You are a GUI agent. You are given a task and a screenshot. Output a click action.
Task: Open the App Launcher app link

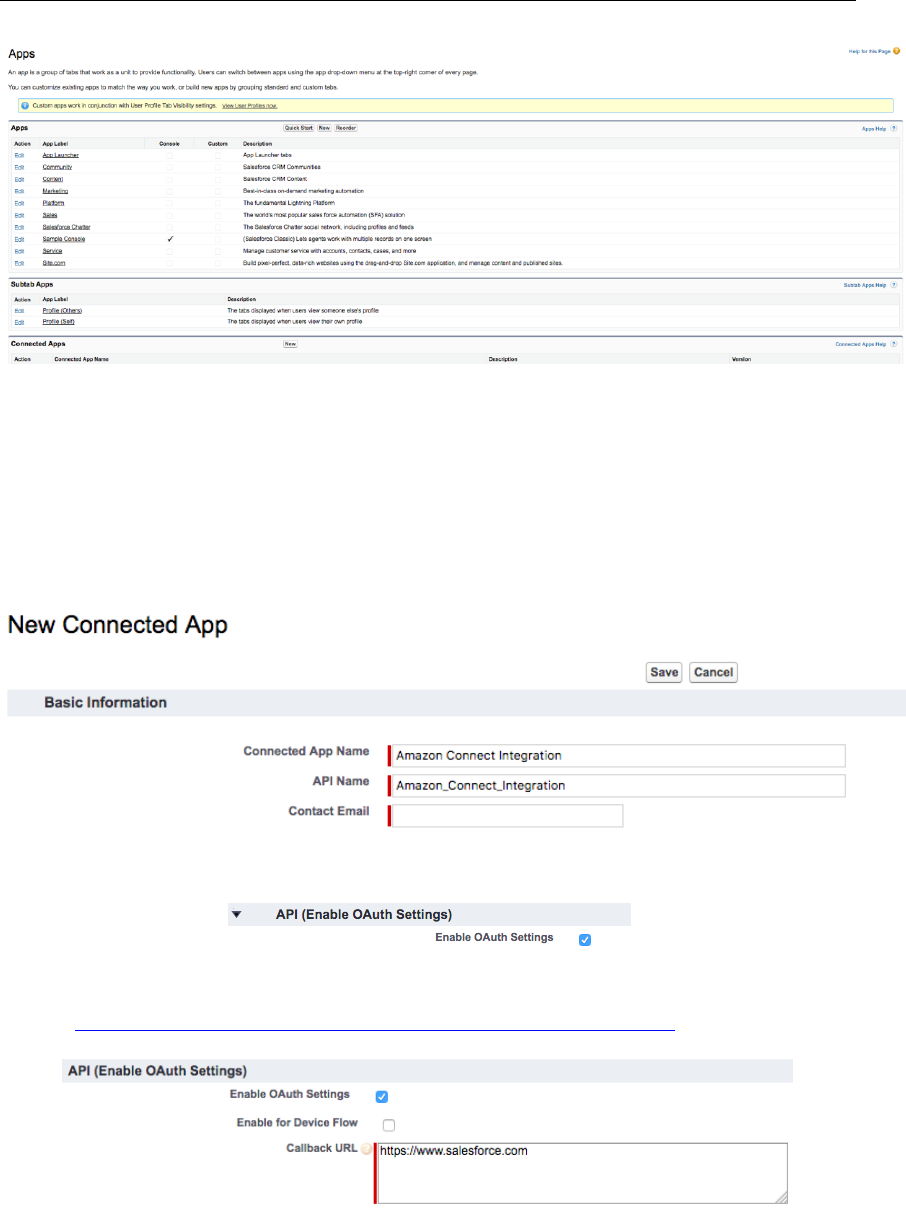[x=61, y=155]
